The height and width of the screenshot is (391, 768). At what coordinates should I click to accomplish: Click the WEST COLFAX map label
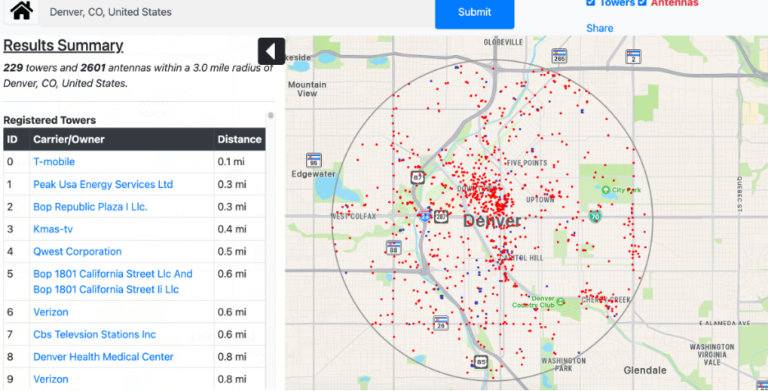click(x=354, y=216)
